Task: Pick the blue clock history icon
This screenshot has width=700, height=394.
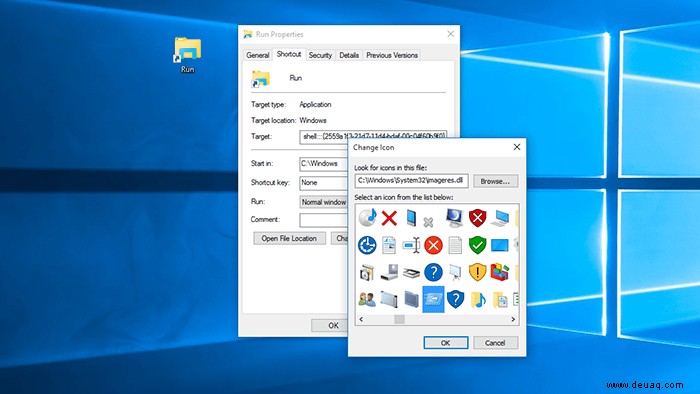Action: click(x=367, y=245)
